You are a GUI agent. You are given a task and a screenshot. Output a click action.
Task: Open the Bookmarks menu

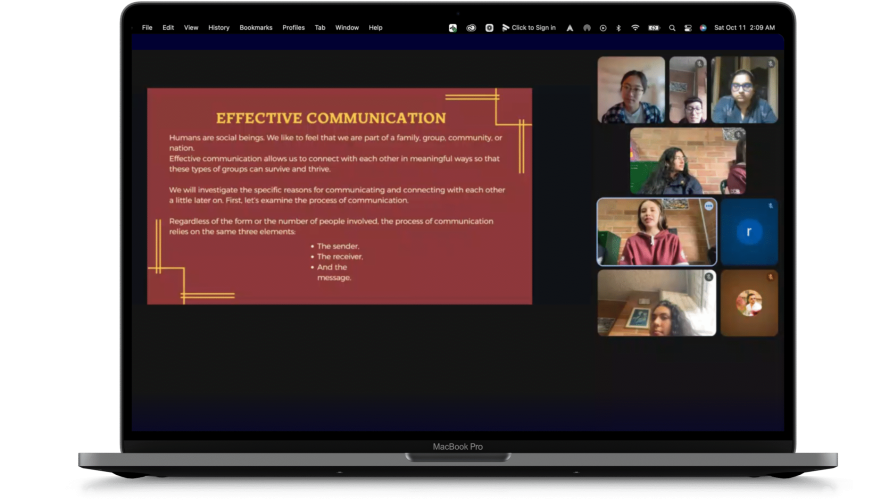[256, 28]
